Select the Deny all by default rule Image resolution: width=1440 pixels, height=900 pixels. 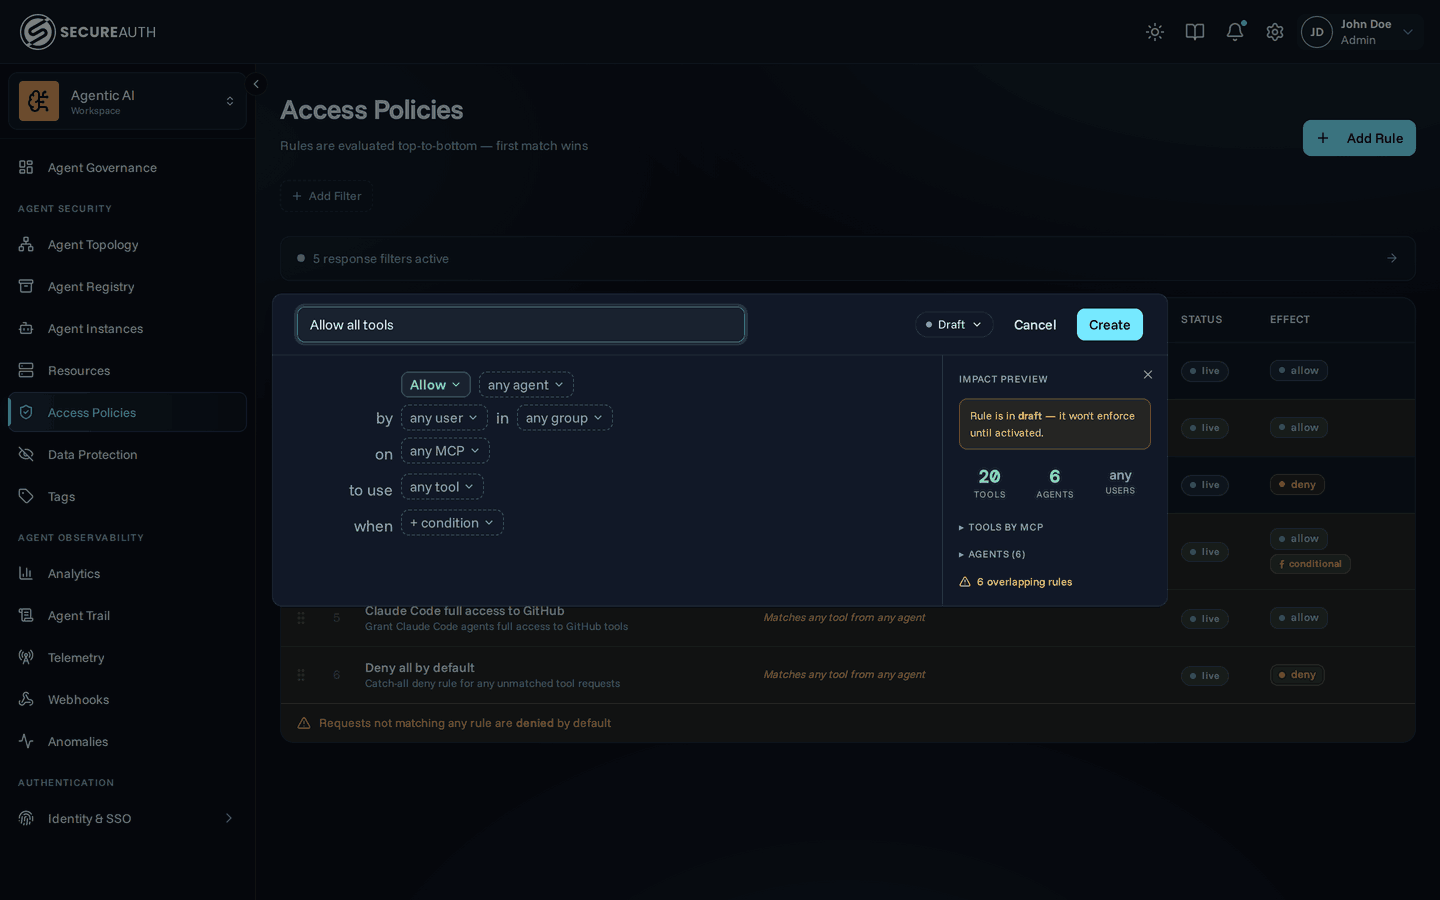click(x=848, y=675)
